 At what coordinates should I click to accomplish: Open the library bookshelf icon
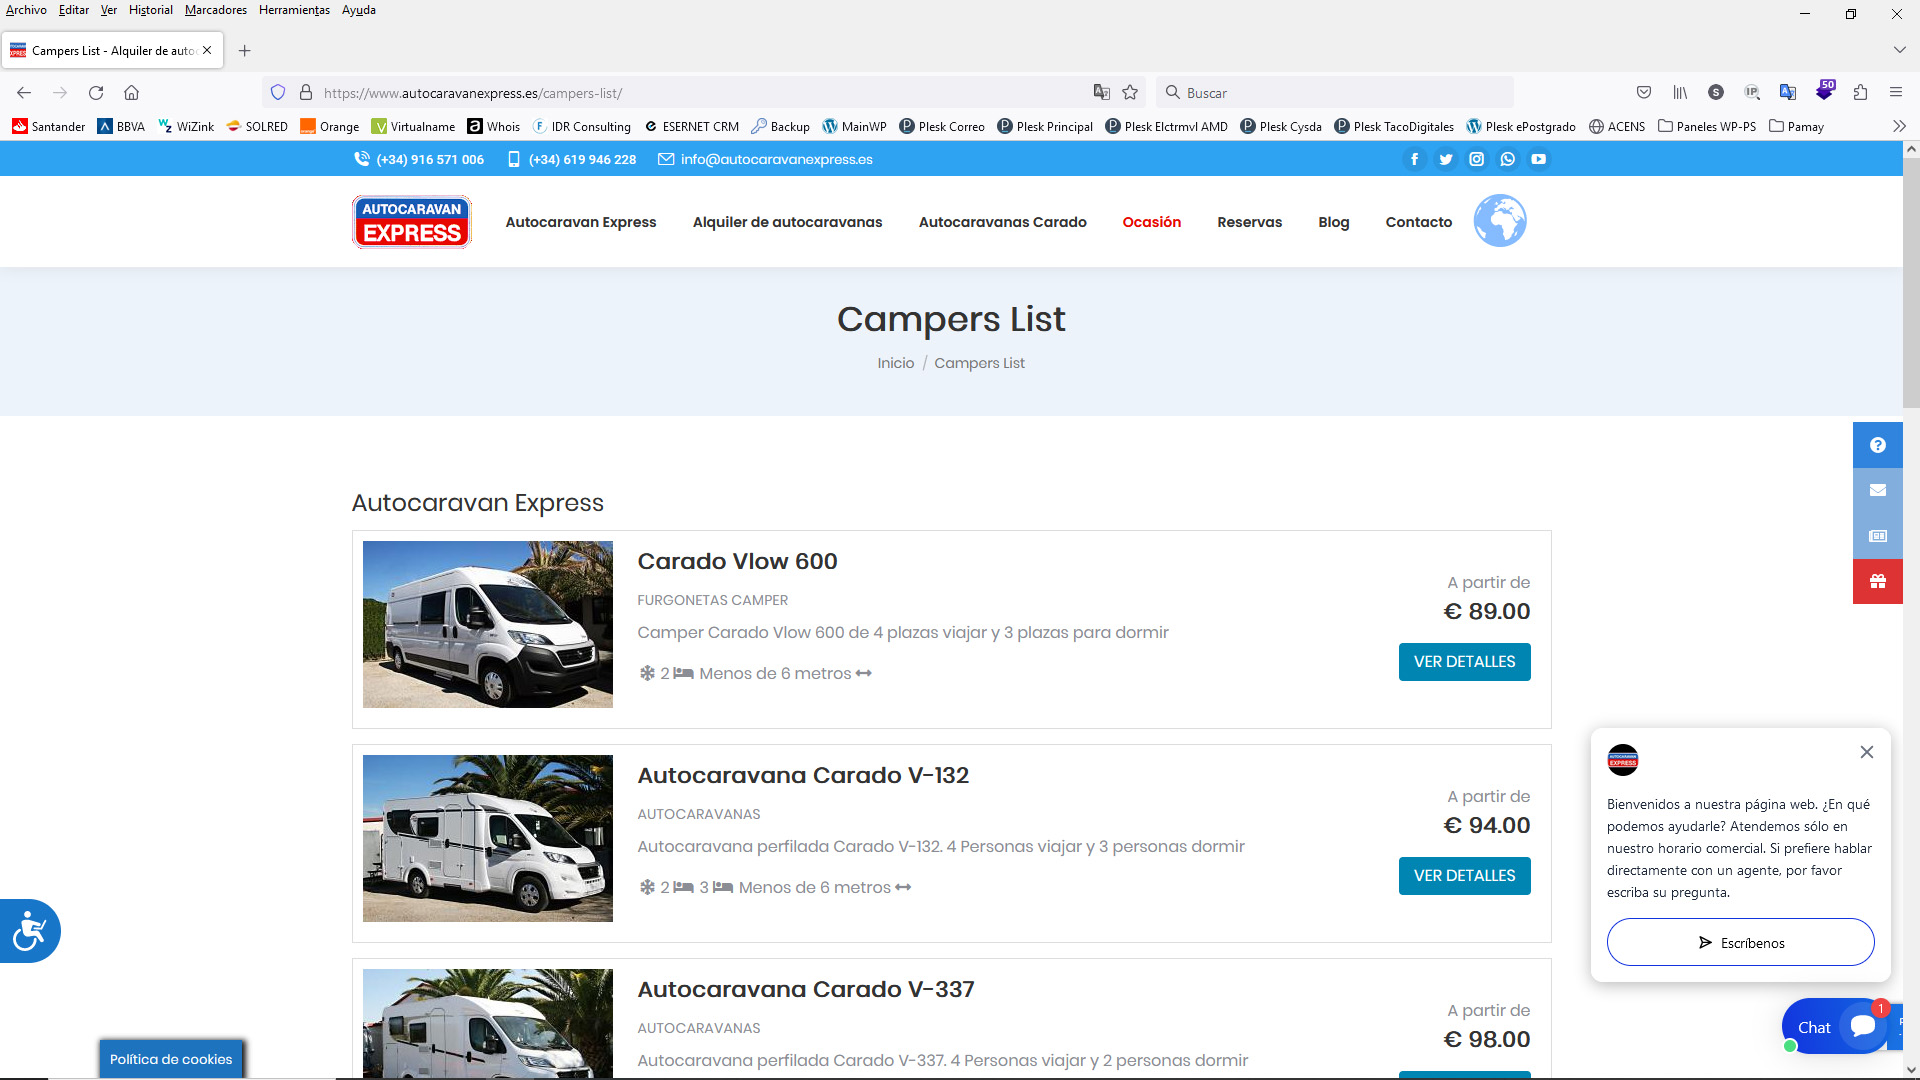point(1680,92)
